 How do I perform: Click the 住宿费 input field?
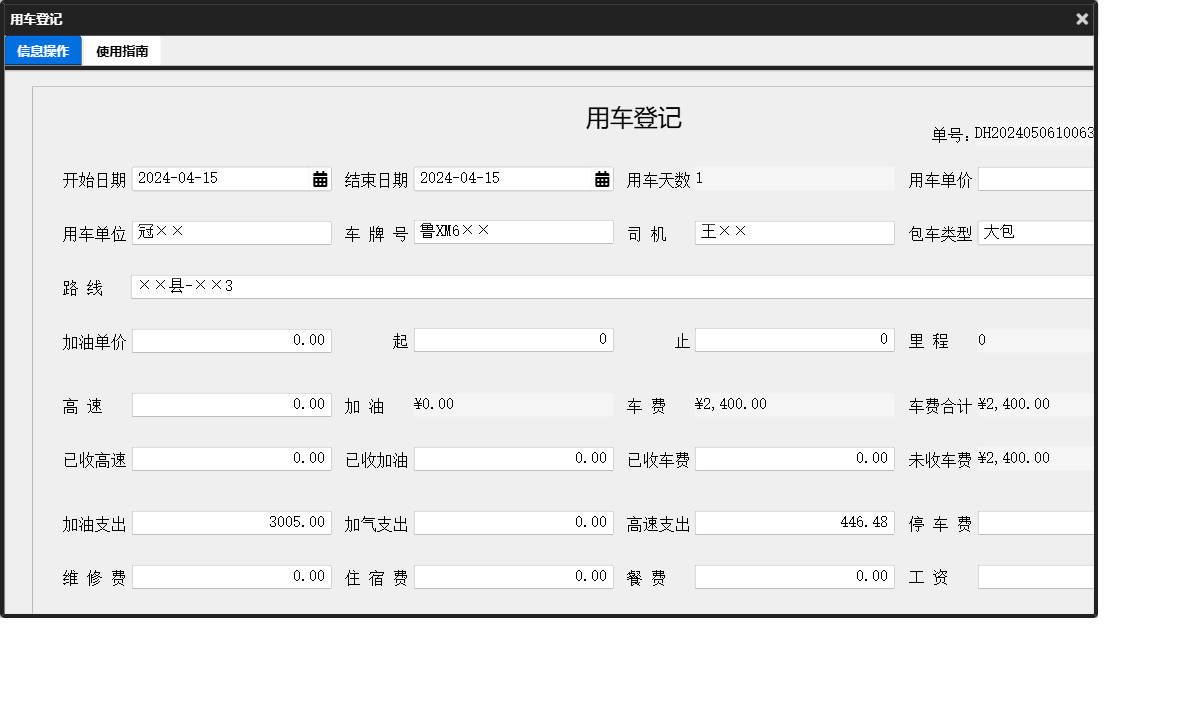[x=513, y=576]
